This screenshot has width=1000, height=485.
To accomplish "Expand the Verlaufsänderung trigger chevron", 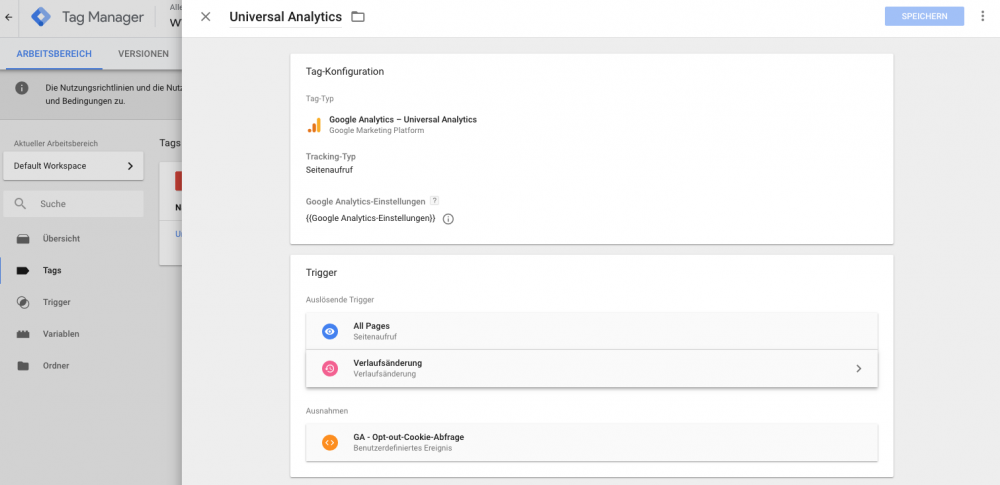I will 858,368.
